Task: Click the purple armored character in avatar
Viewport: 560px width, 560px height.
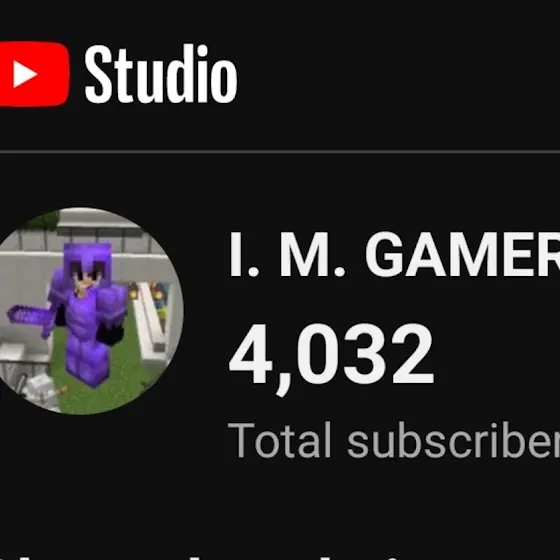Action: pyautogui.click(x=88, y=312)
